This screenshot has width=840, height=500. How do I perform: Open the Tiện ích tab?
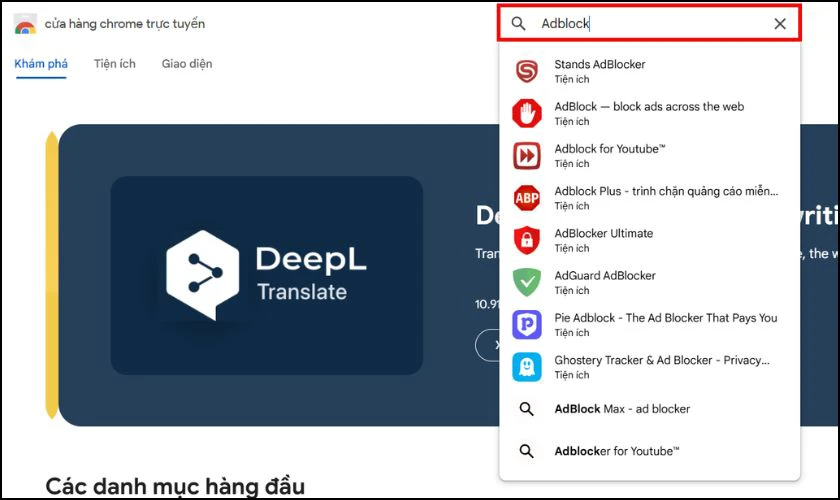115,64
